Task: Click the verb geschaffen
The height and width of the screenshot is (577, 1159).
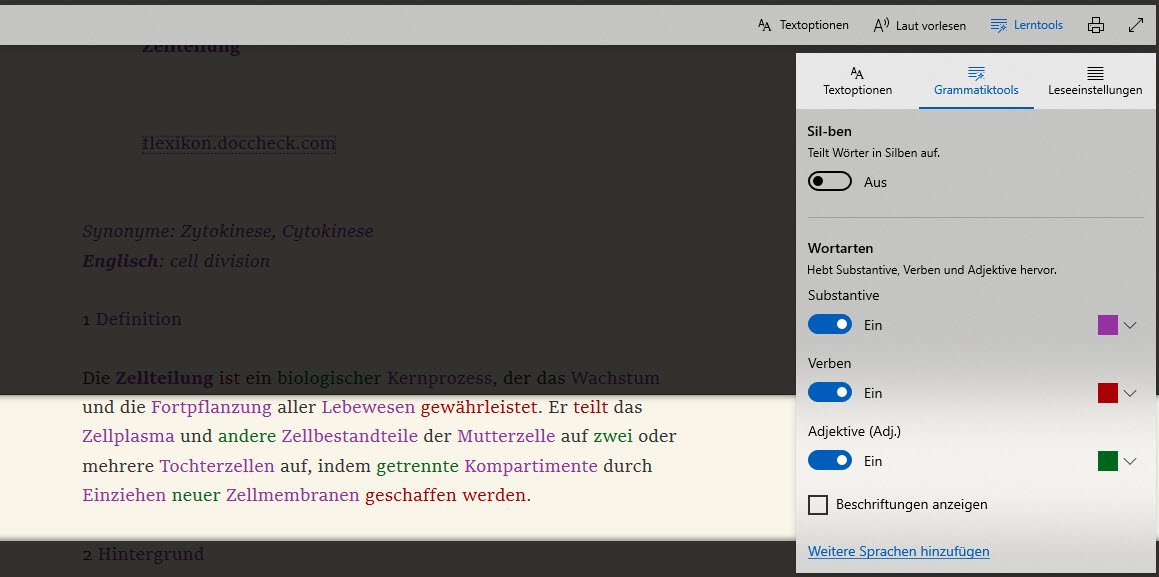Action: [x=410, y=496]
